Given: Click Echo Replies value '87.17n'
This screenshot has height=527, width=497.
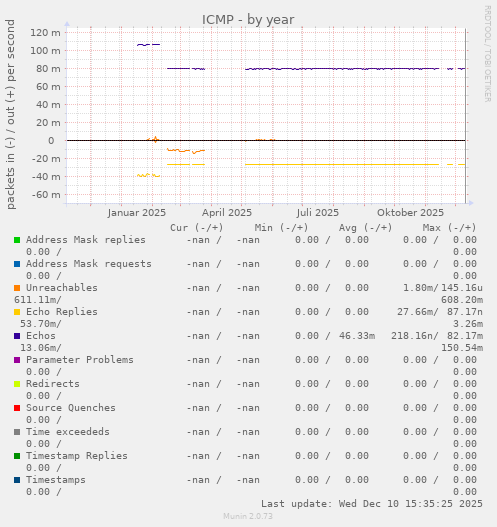Looking at the screenshot, I should [465, 312].
